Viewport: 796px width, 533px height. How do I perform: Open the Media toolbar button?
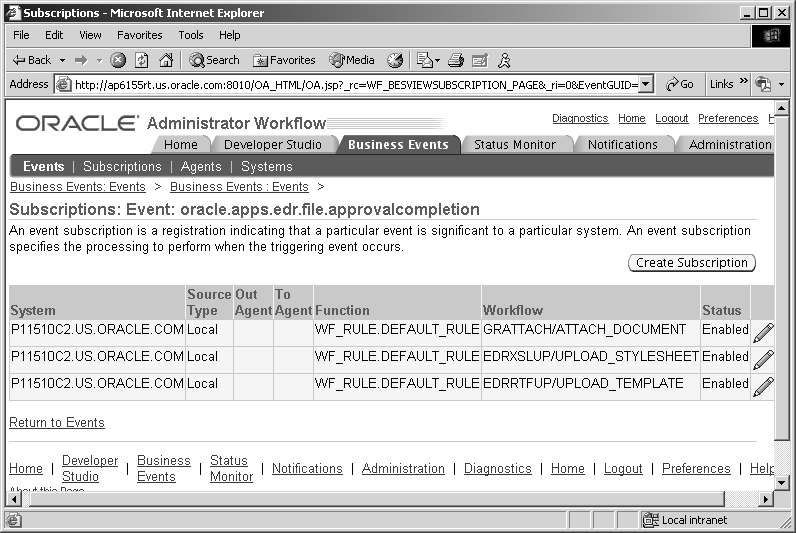pos(352,60)
